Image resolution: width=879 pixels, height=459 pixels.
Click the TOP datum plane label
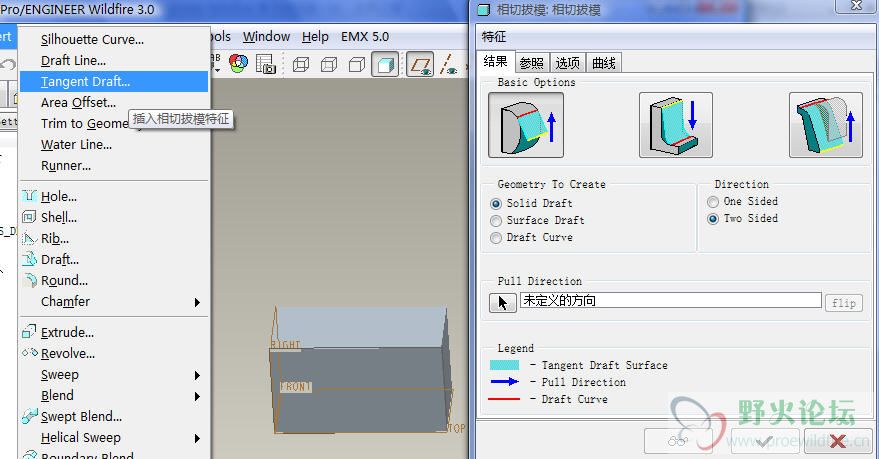click(456, 428)
